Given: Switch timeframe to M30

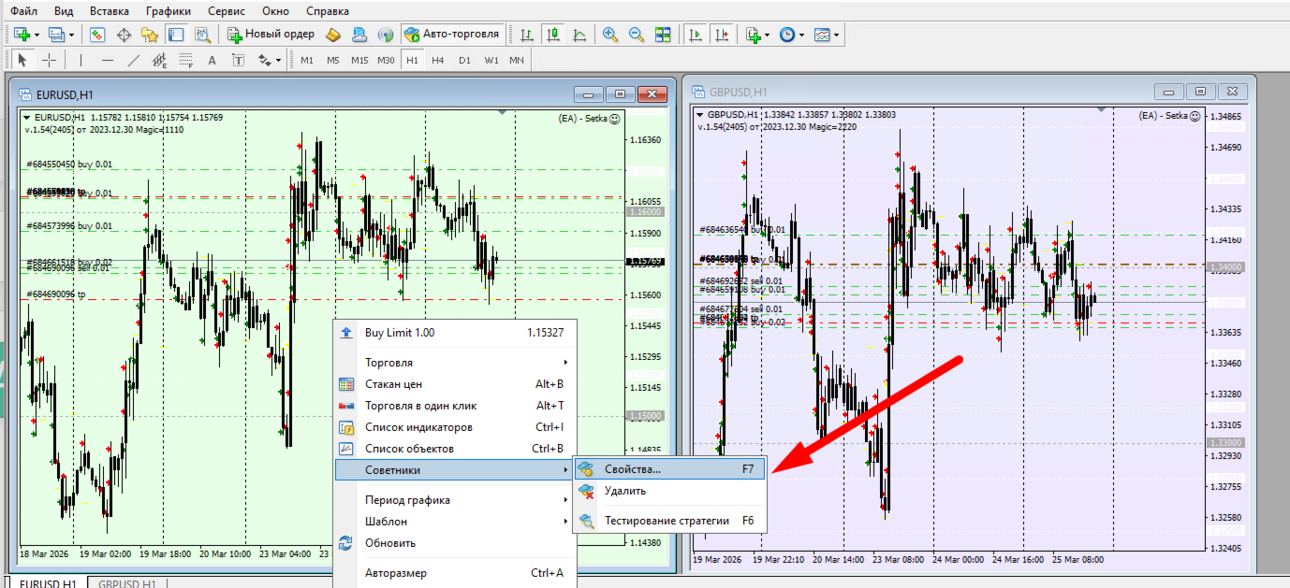Looking at the screenshot, I should [x=386, y=60].
